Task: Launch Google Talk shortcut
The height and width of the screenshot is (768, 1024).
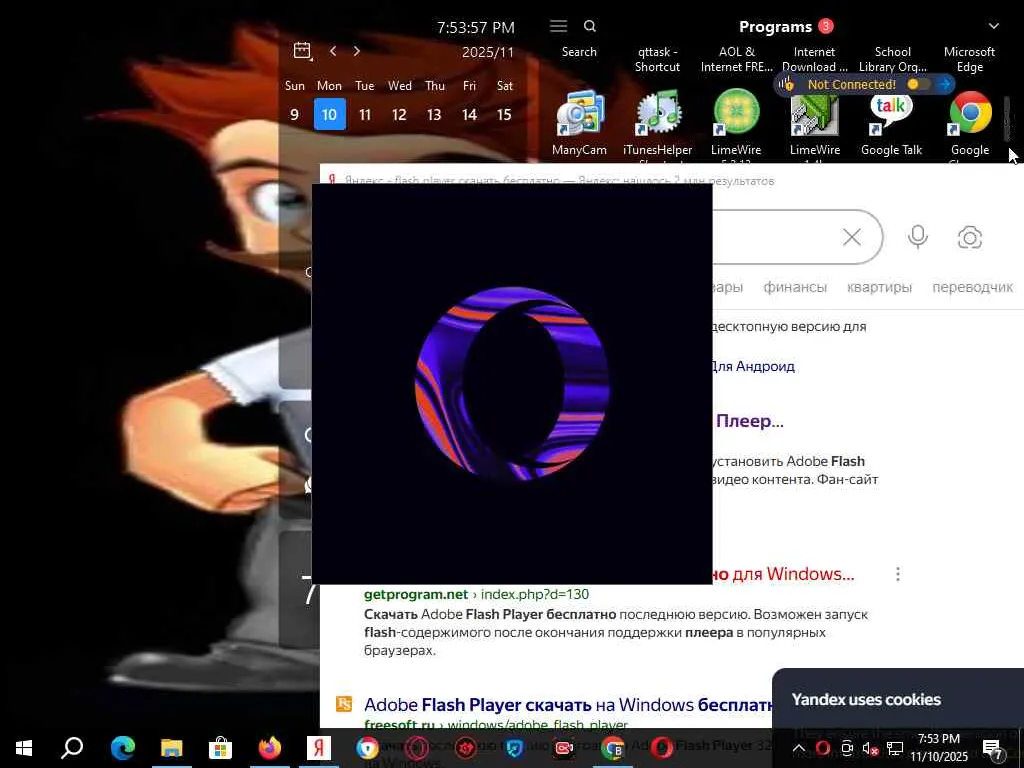Action: [x=891, y=115]
